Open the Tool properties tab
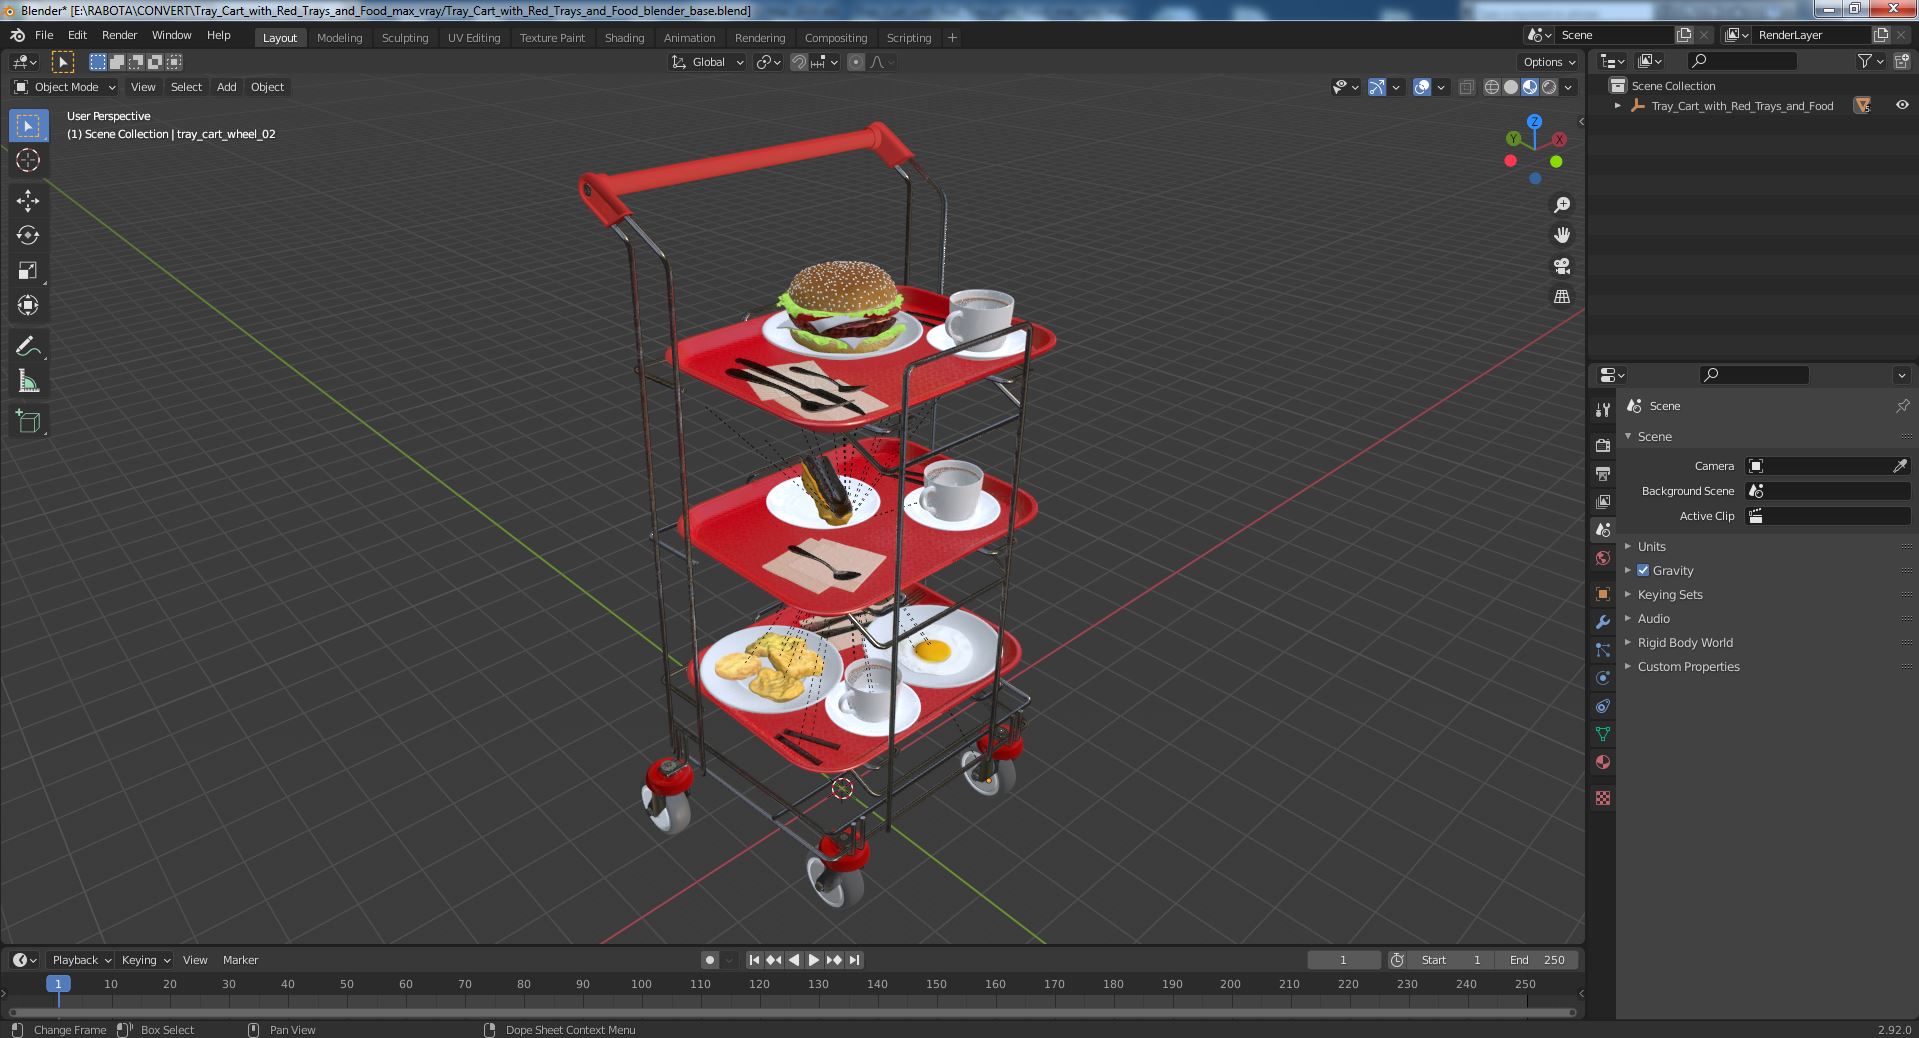 pyautogui.click(x=1603, y=410)
